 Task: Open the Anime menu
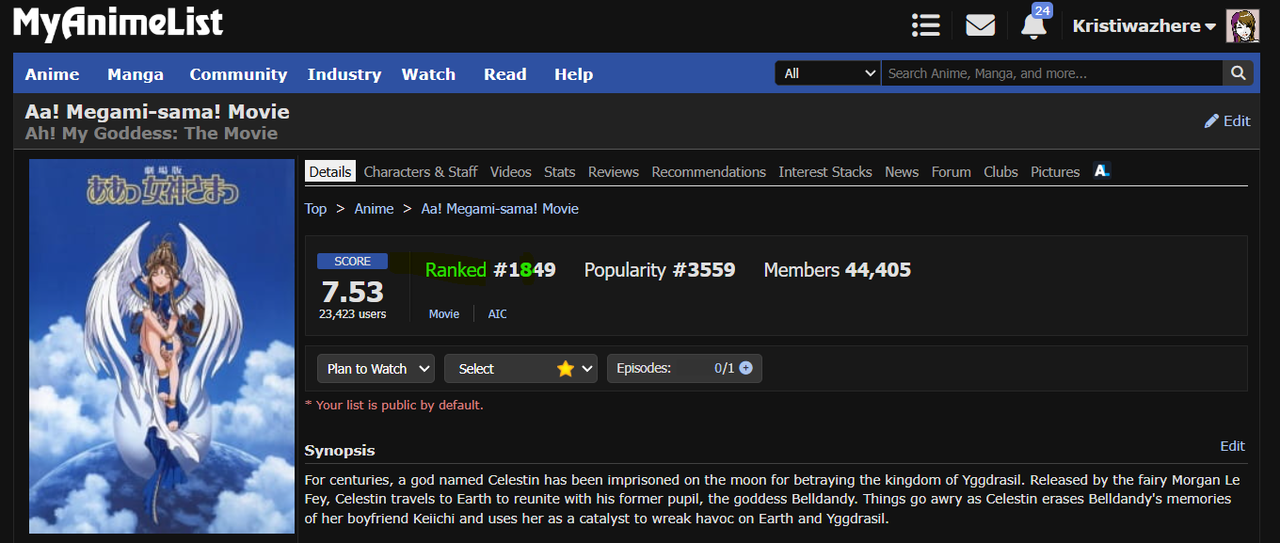pos(52,74)
